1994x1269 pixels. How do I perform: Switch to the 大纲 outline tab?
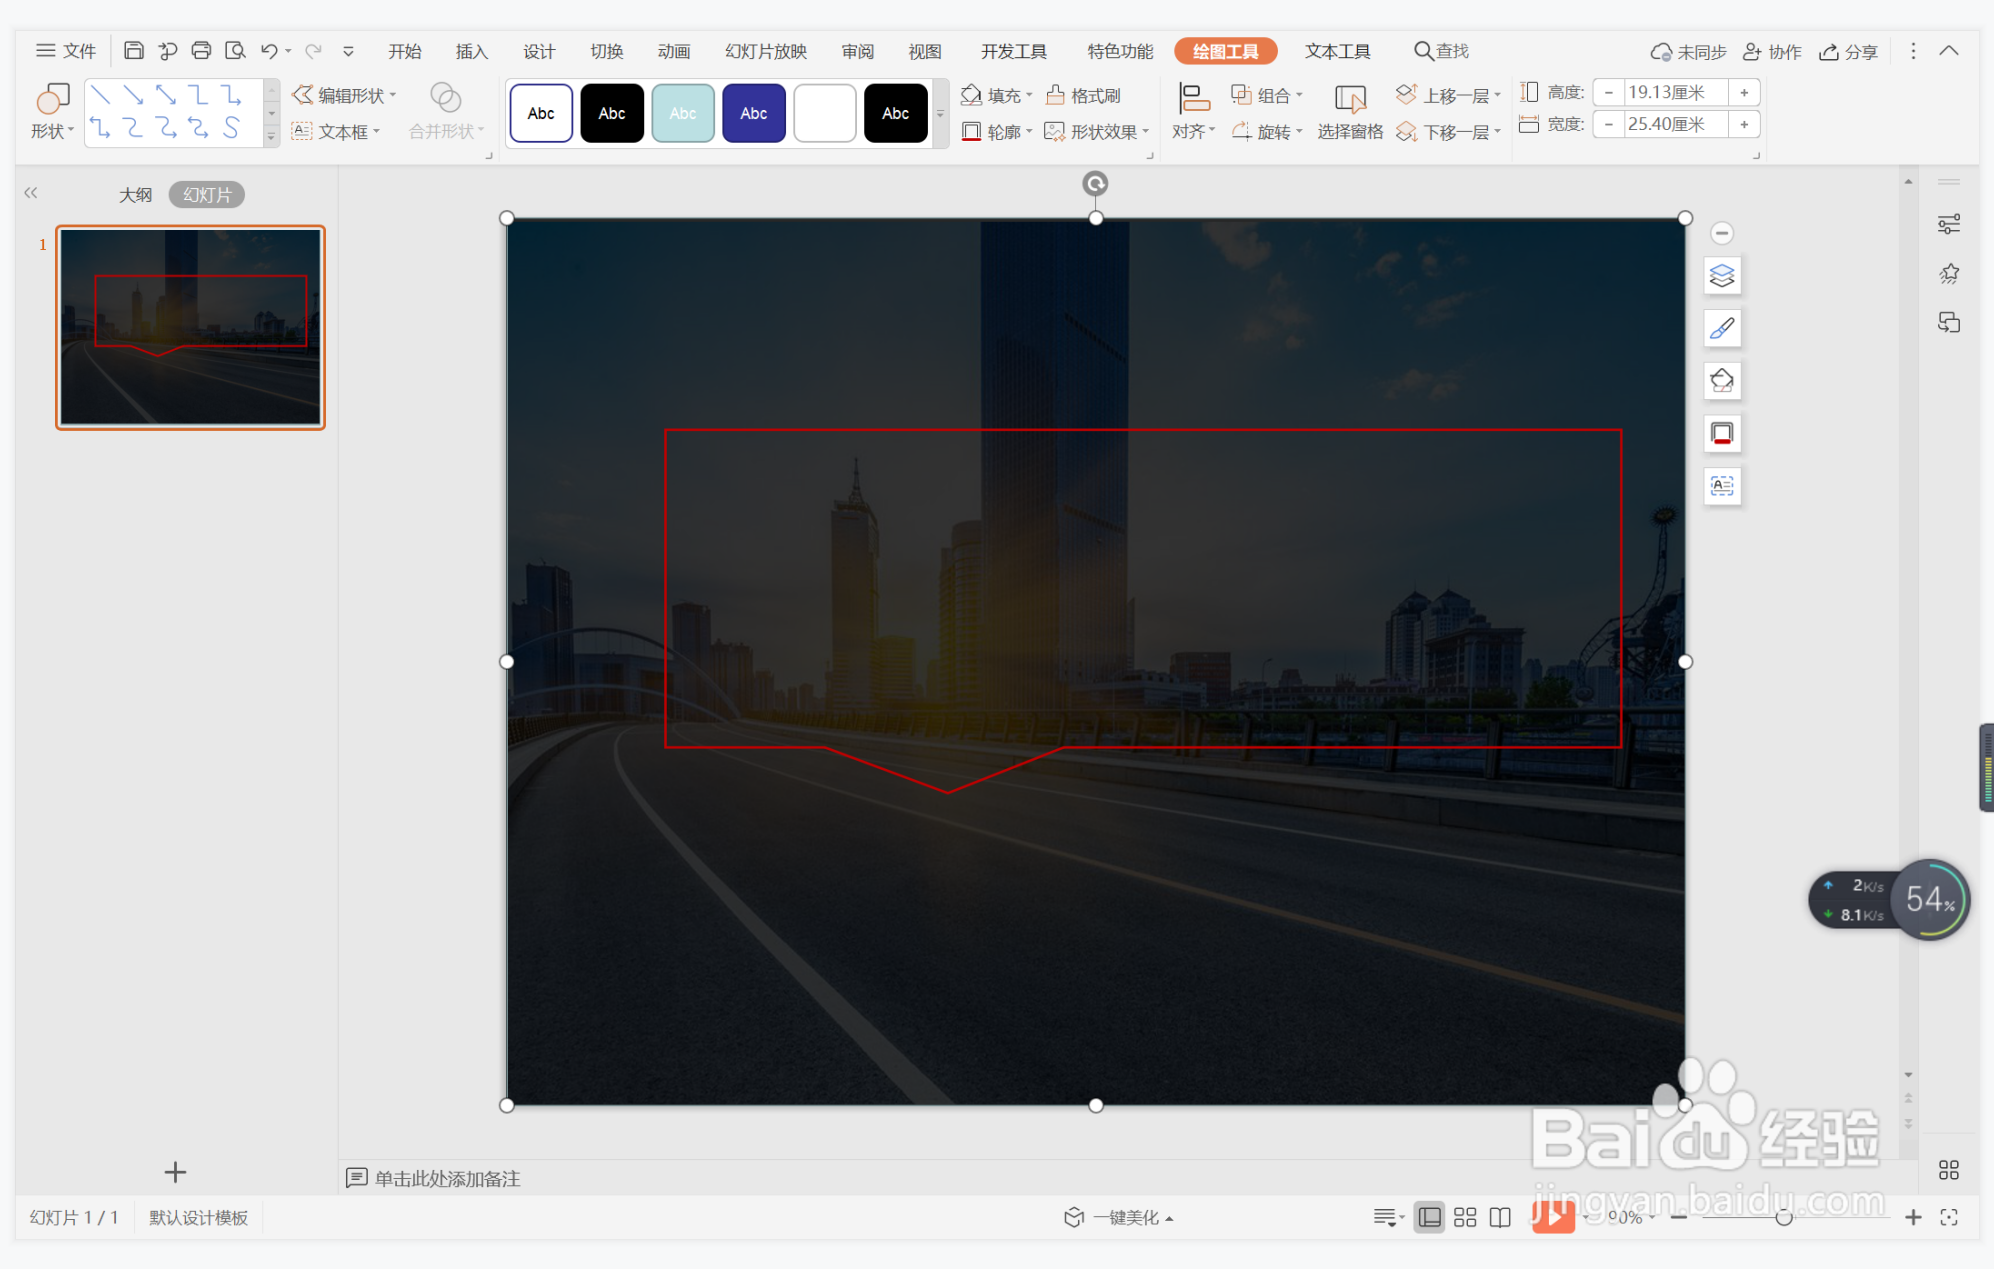(x=135, y=194)
